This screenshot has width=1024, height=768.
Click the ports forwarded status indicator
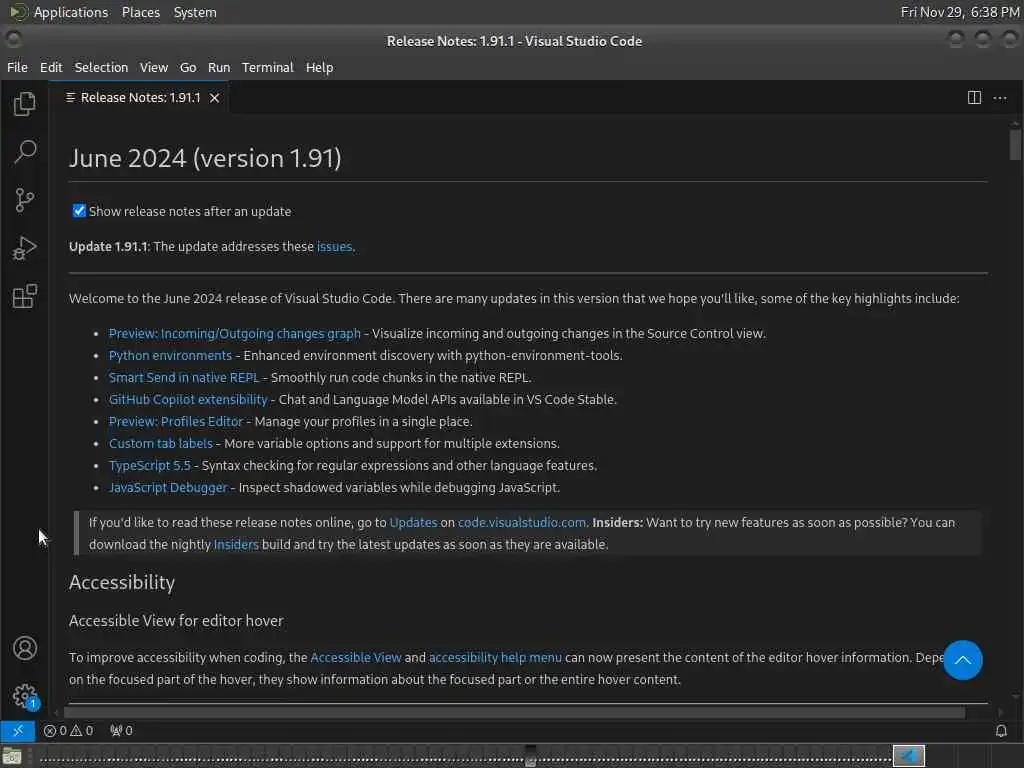(x=121, y=731)
